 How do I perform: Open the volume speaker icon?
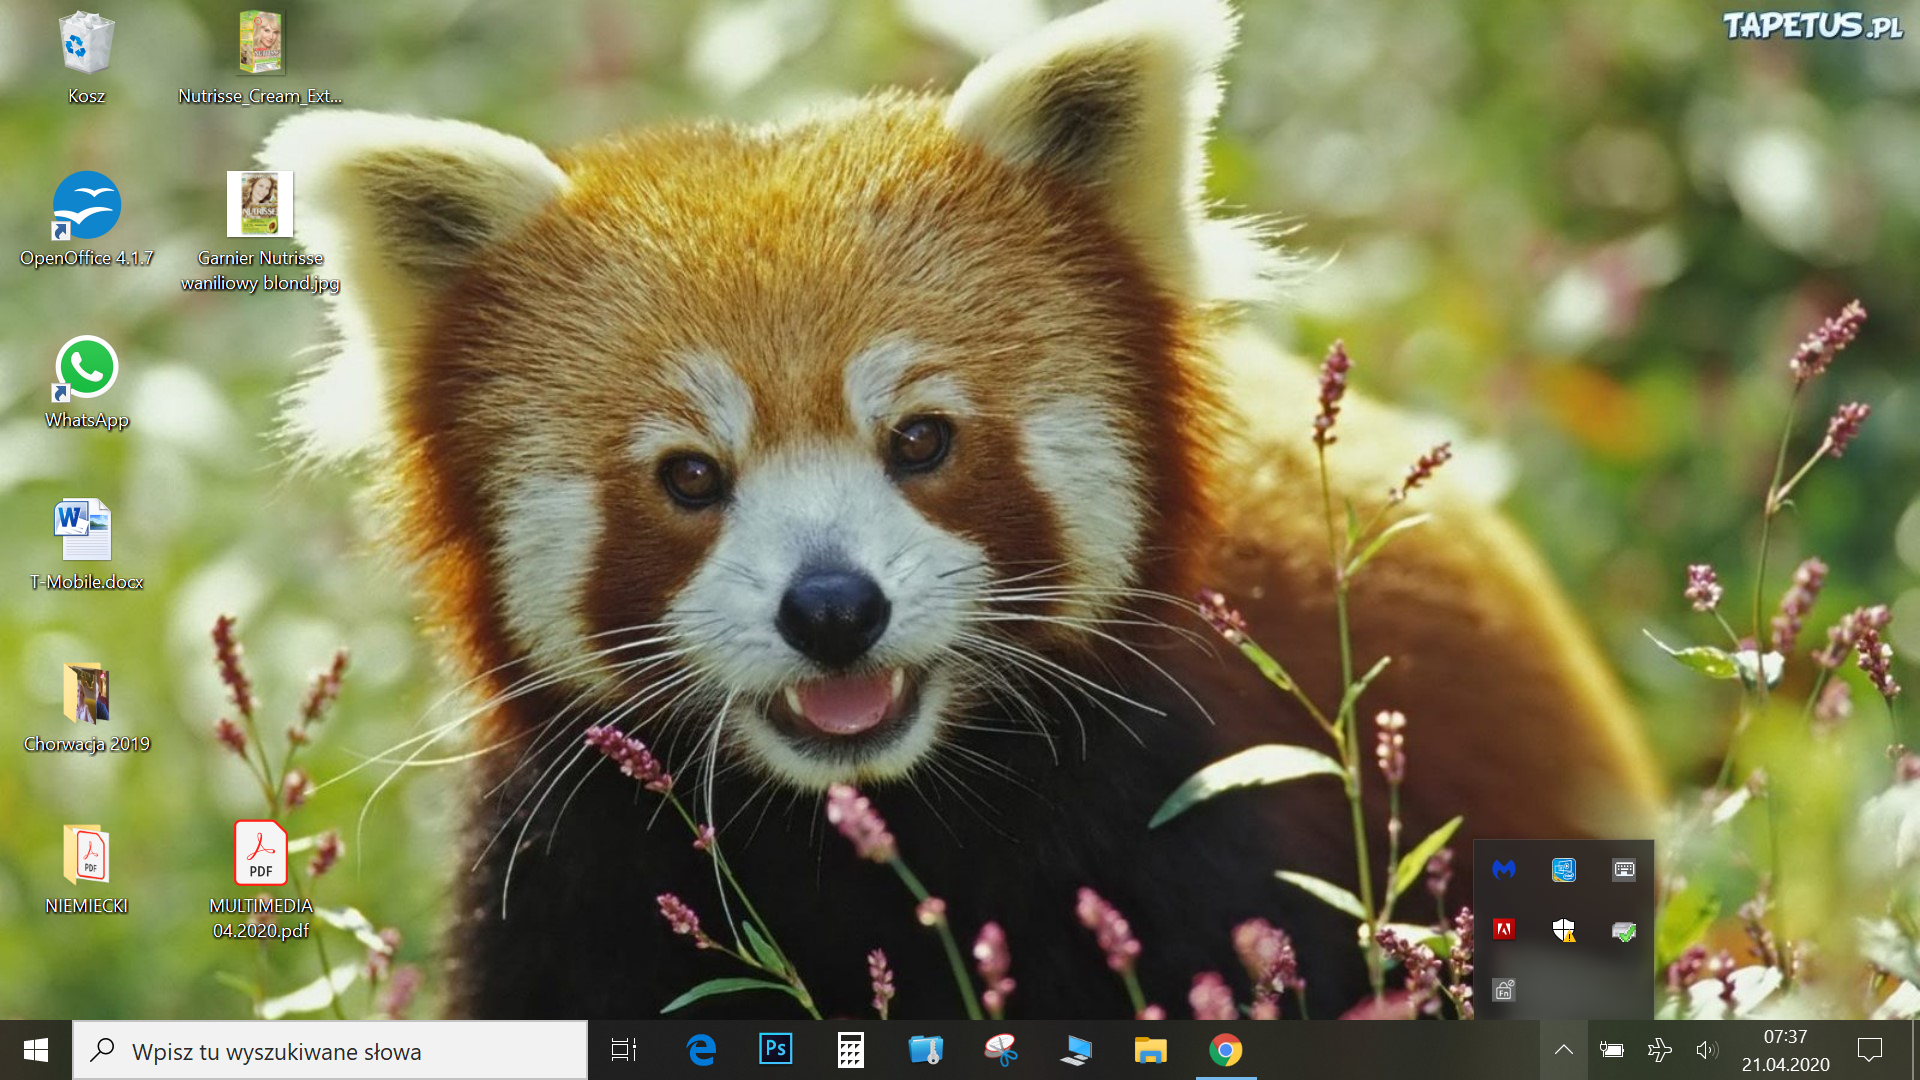pyautogui.click(x=1707, y=1050)
